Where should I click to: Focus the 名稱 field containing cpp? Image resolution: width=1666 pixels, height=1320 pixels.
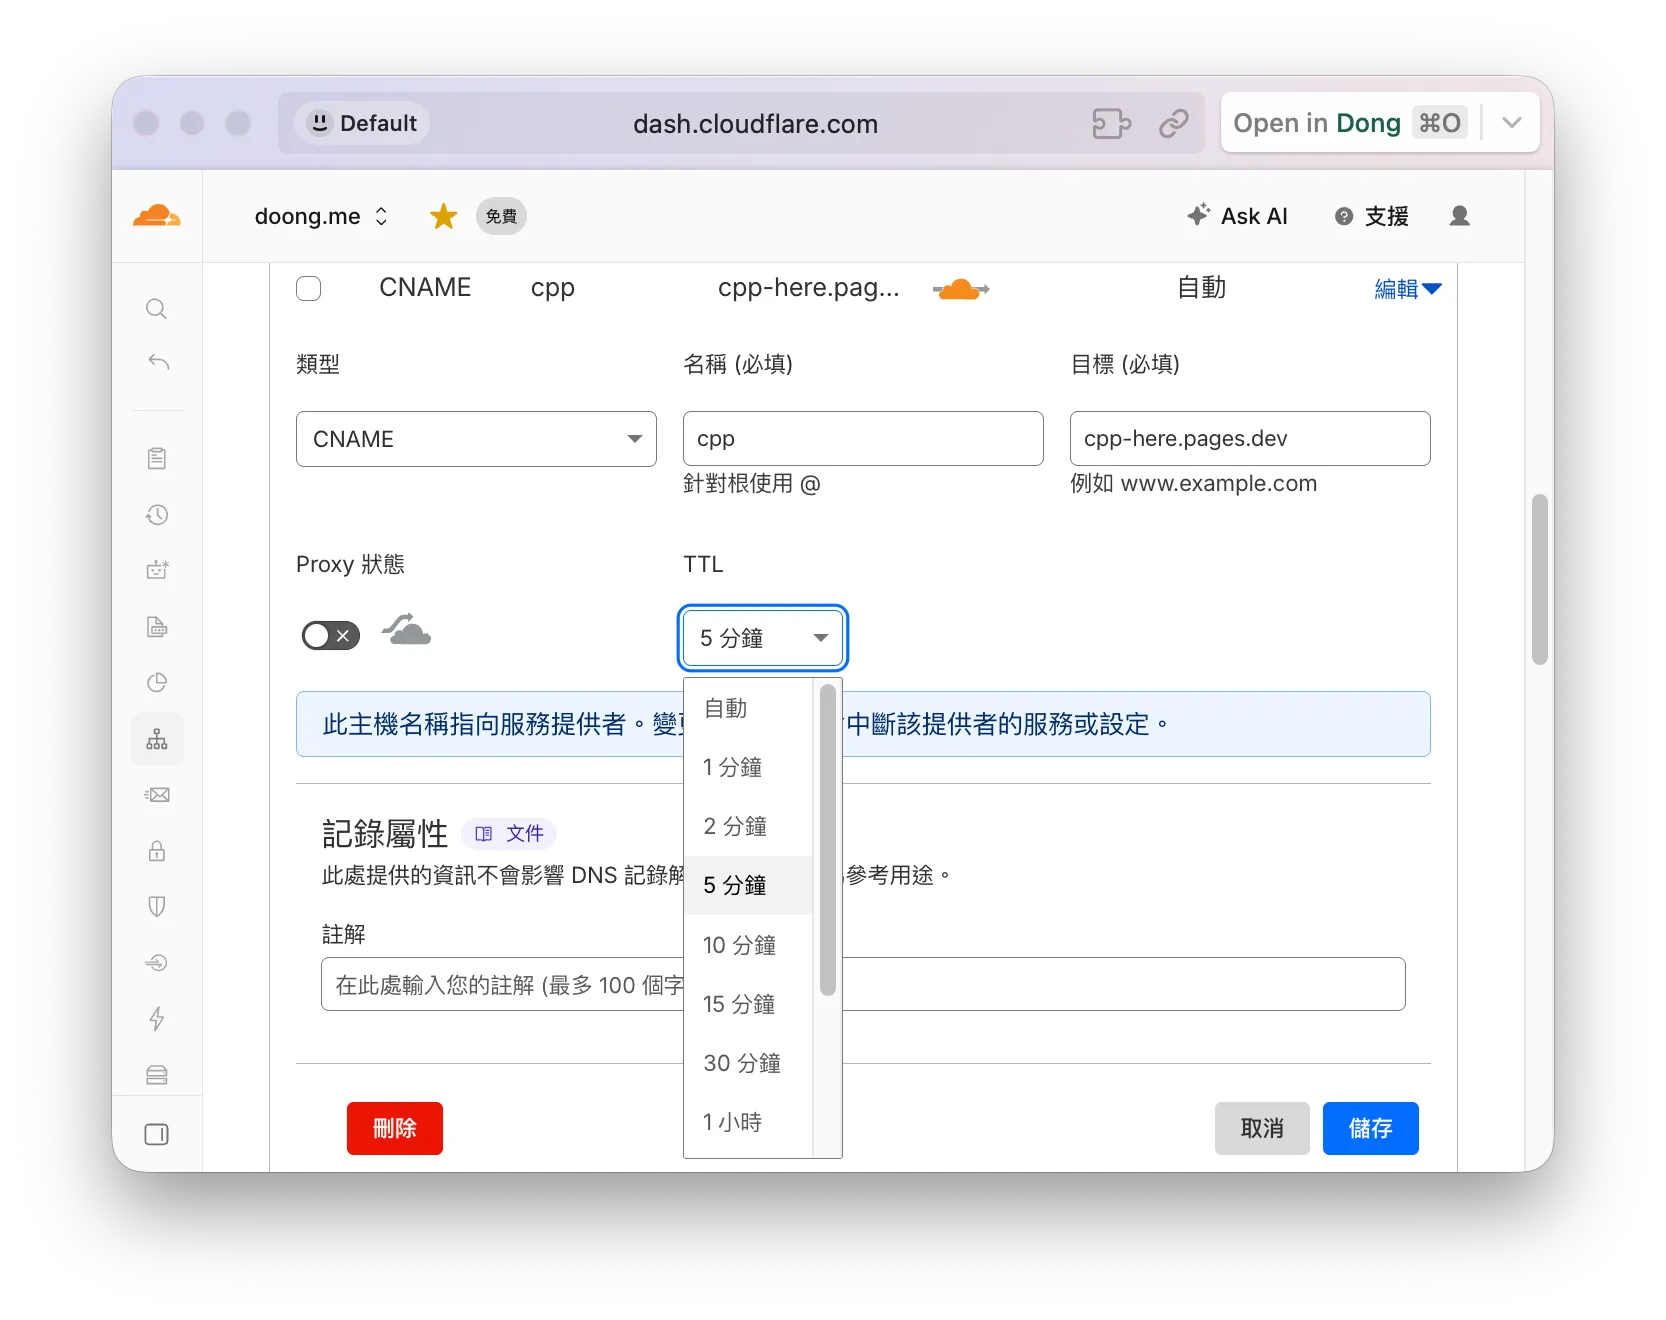click(x=863, y=438)
